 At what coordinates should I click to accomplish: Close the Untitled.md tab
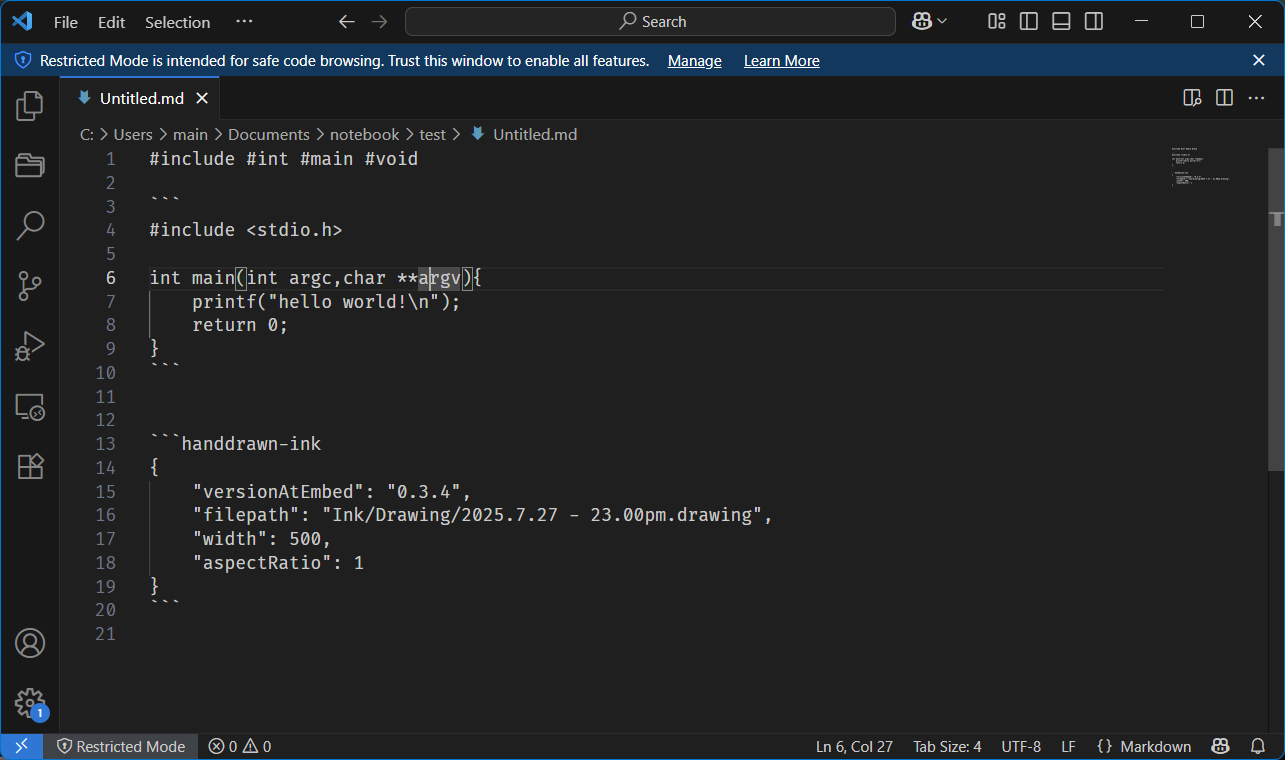tap(202, 98)
